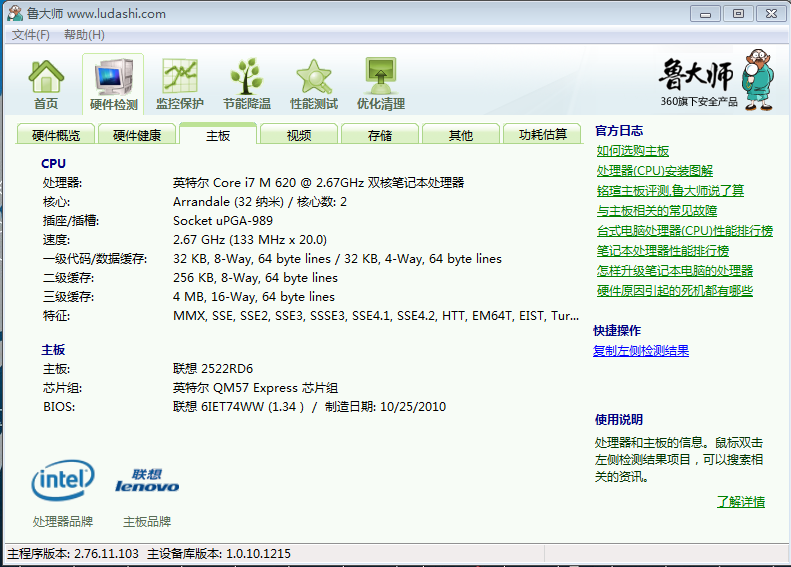
Task: Click 复制左侧检测结果 copy results link
Action: 641,351
